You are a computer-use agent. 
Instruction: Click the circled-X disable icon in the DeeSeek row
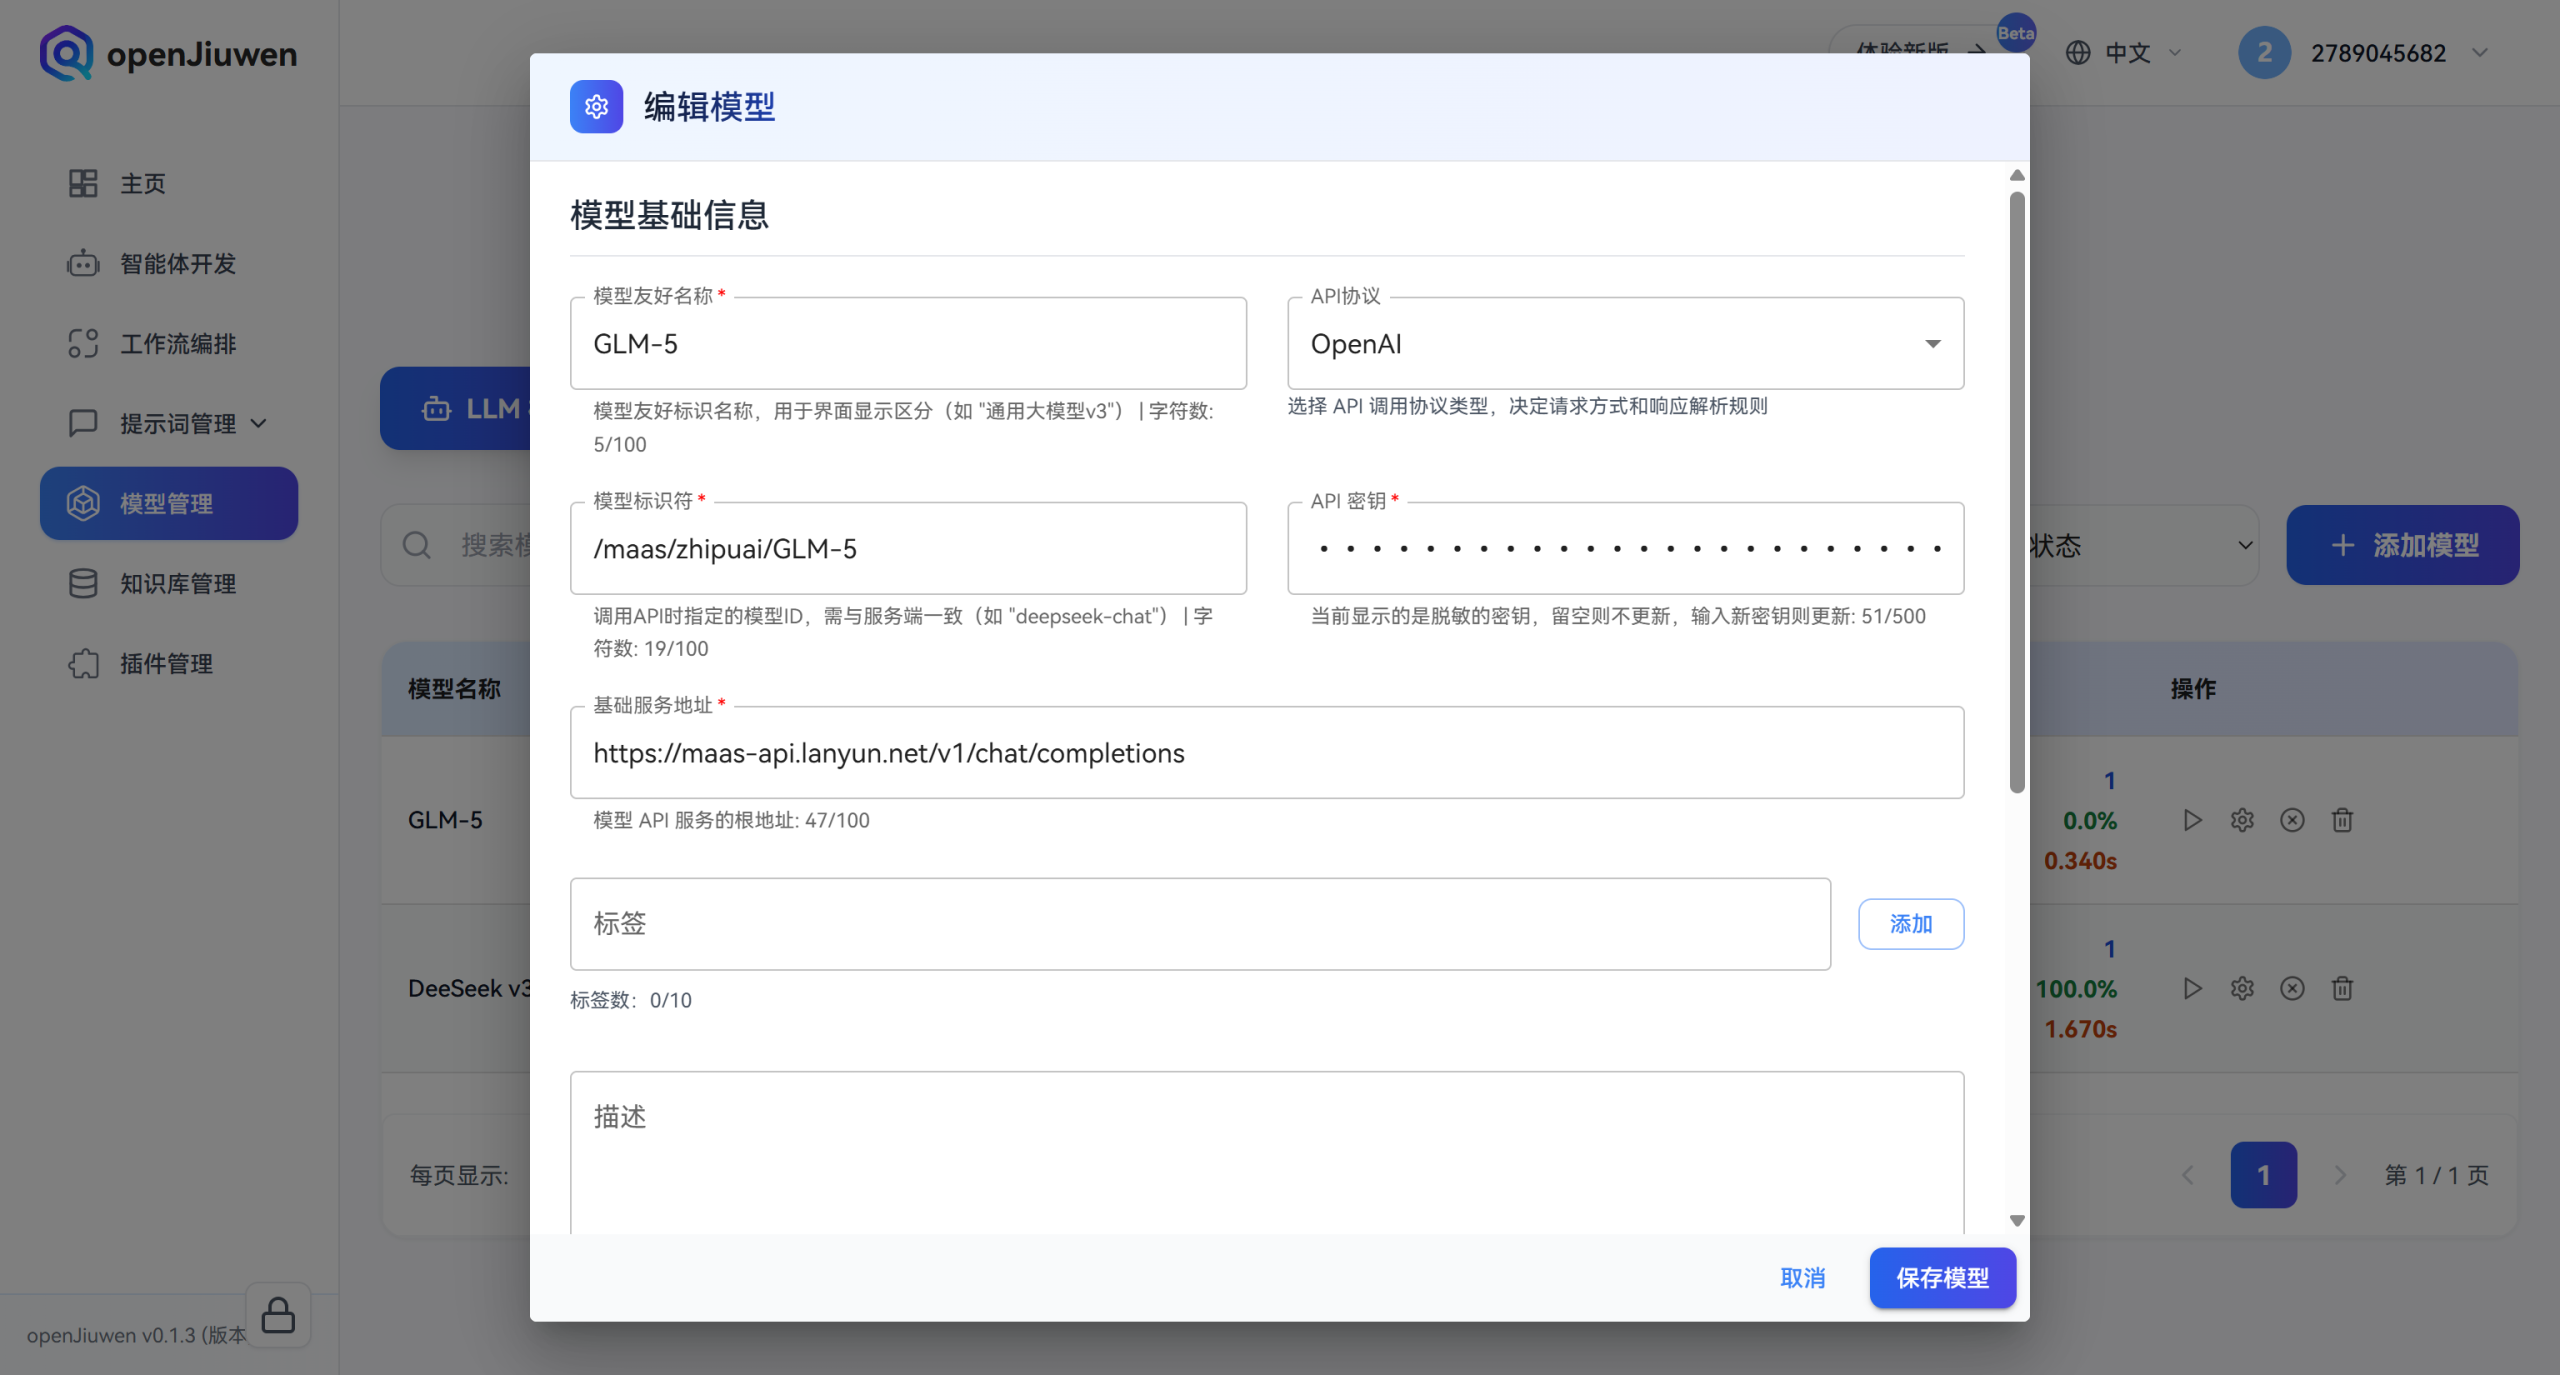tap(2292, 988)
